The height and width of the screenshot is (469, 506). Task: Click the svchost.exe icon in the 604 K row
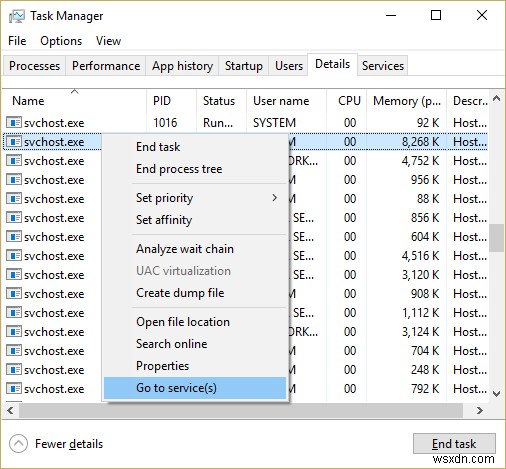point(14,237)
